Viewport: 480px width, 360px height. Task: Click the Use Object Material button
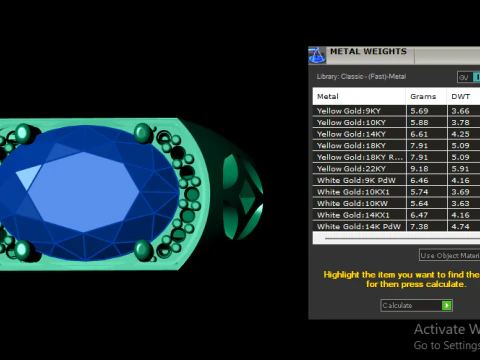pyautogui.click(x=449, y=255)
